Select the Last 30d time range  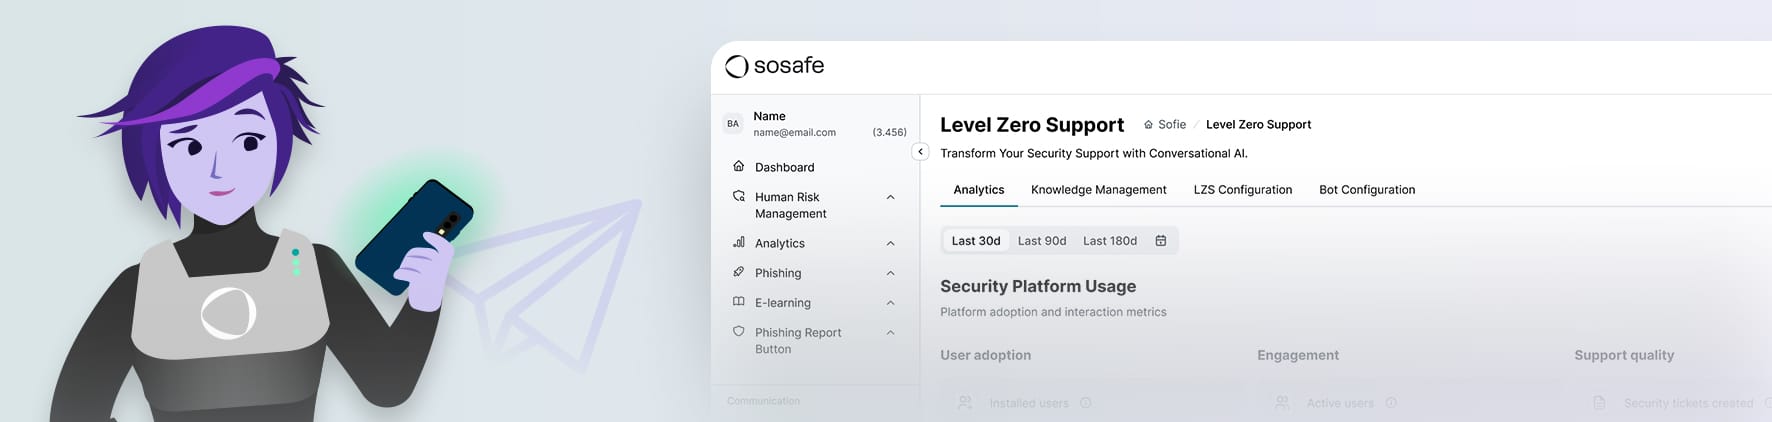[x=976, y=241]
